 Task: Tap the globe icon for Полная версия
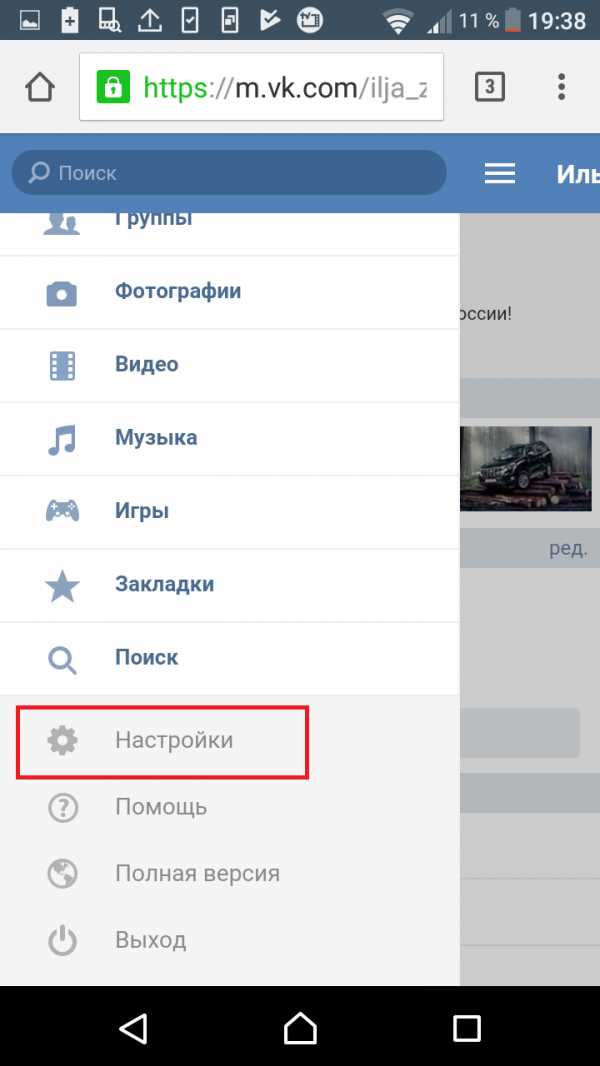click(63, 874)
